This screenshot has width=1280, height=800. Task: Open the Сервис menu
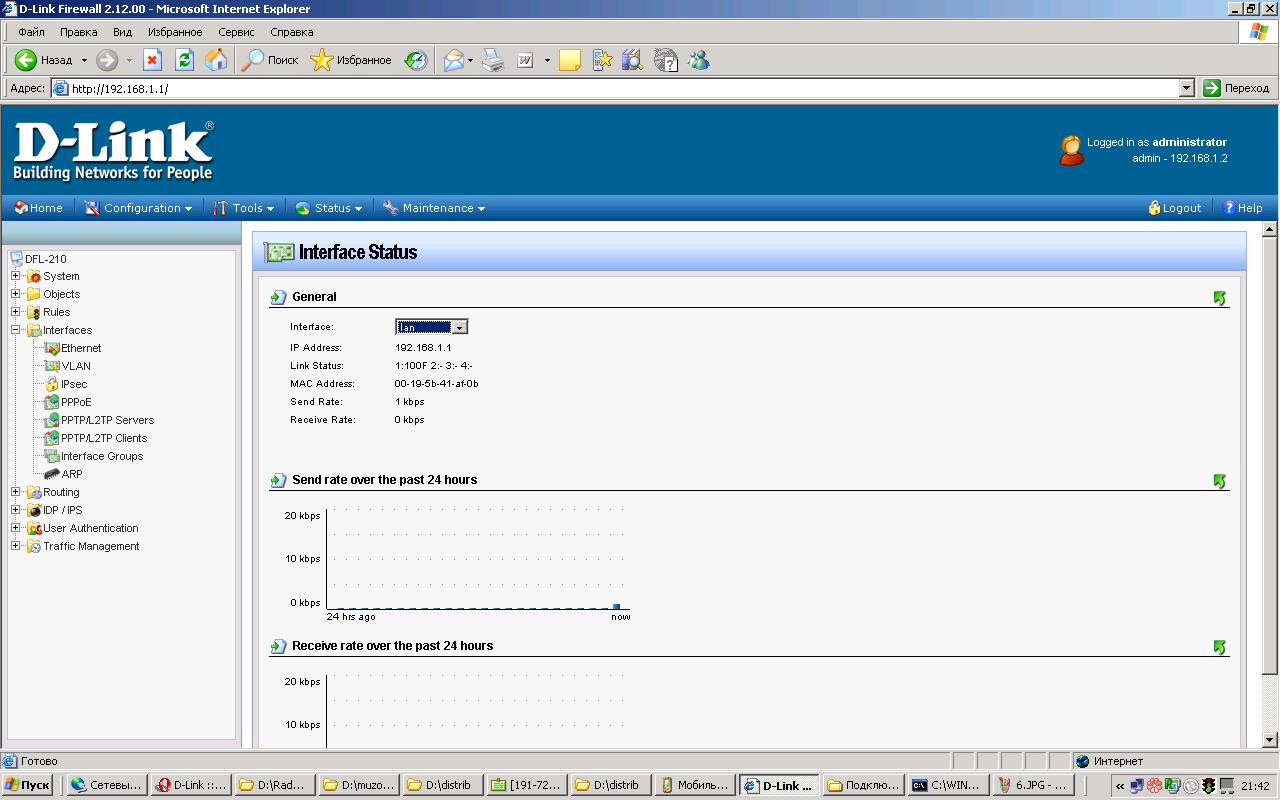pyautogui.click(x=236, y=32)
